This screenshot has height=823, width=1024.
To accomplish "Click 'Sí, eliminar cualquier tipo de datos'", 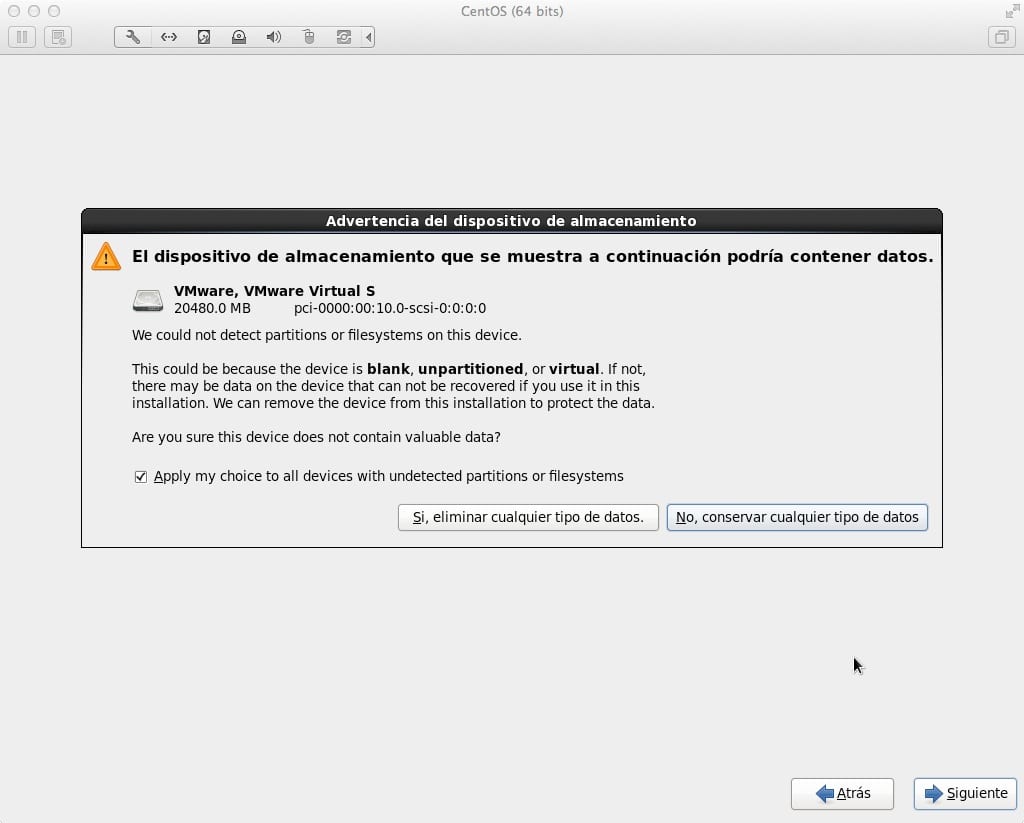I will [528, 517].
